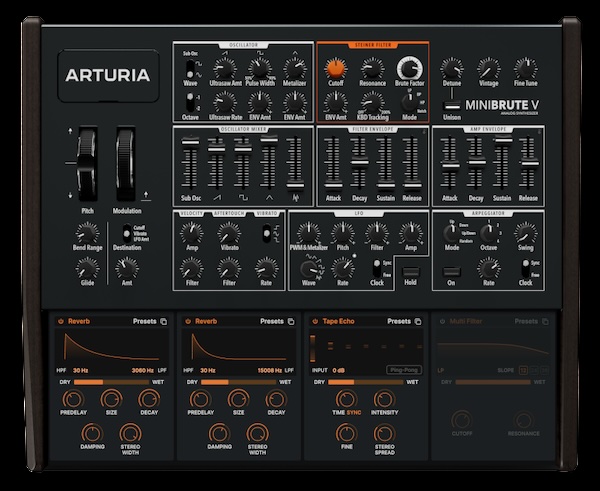Open the Multi Filter Presets menu

(526, 321)
